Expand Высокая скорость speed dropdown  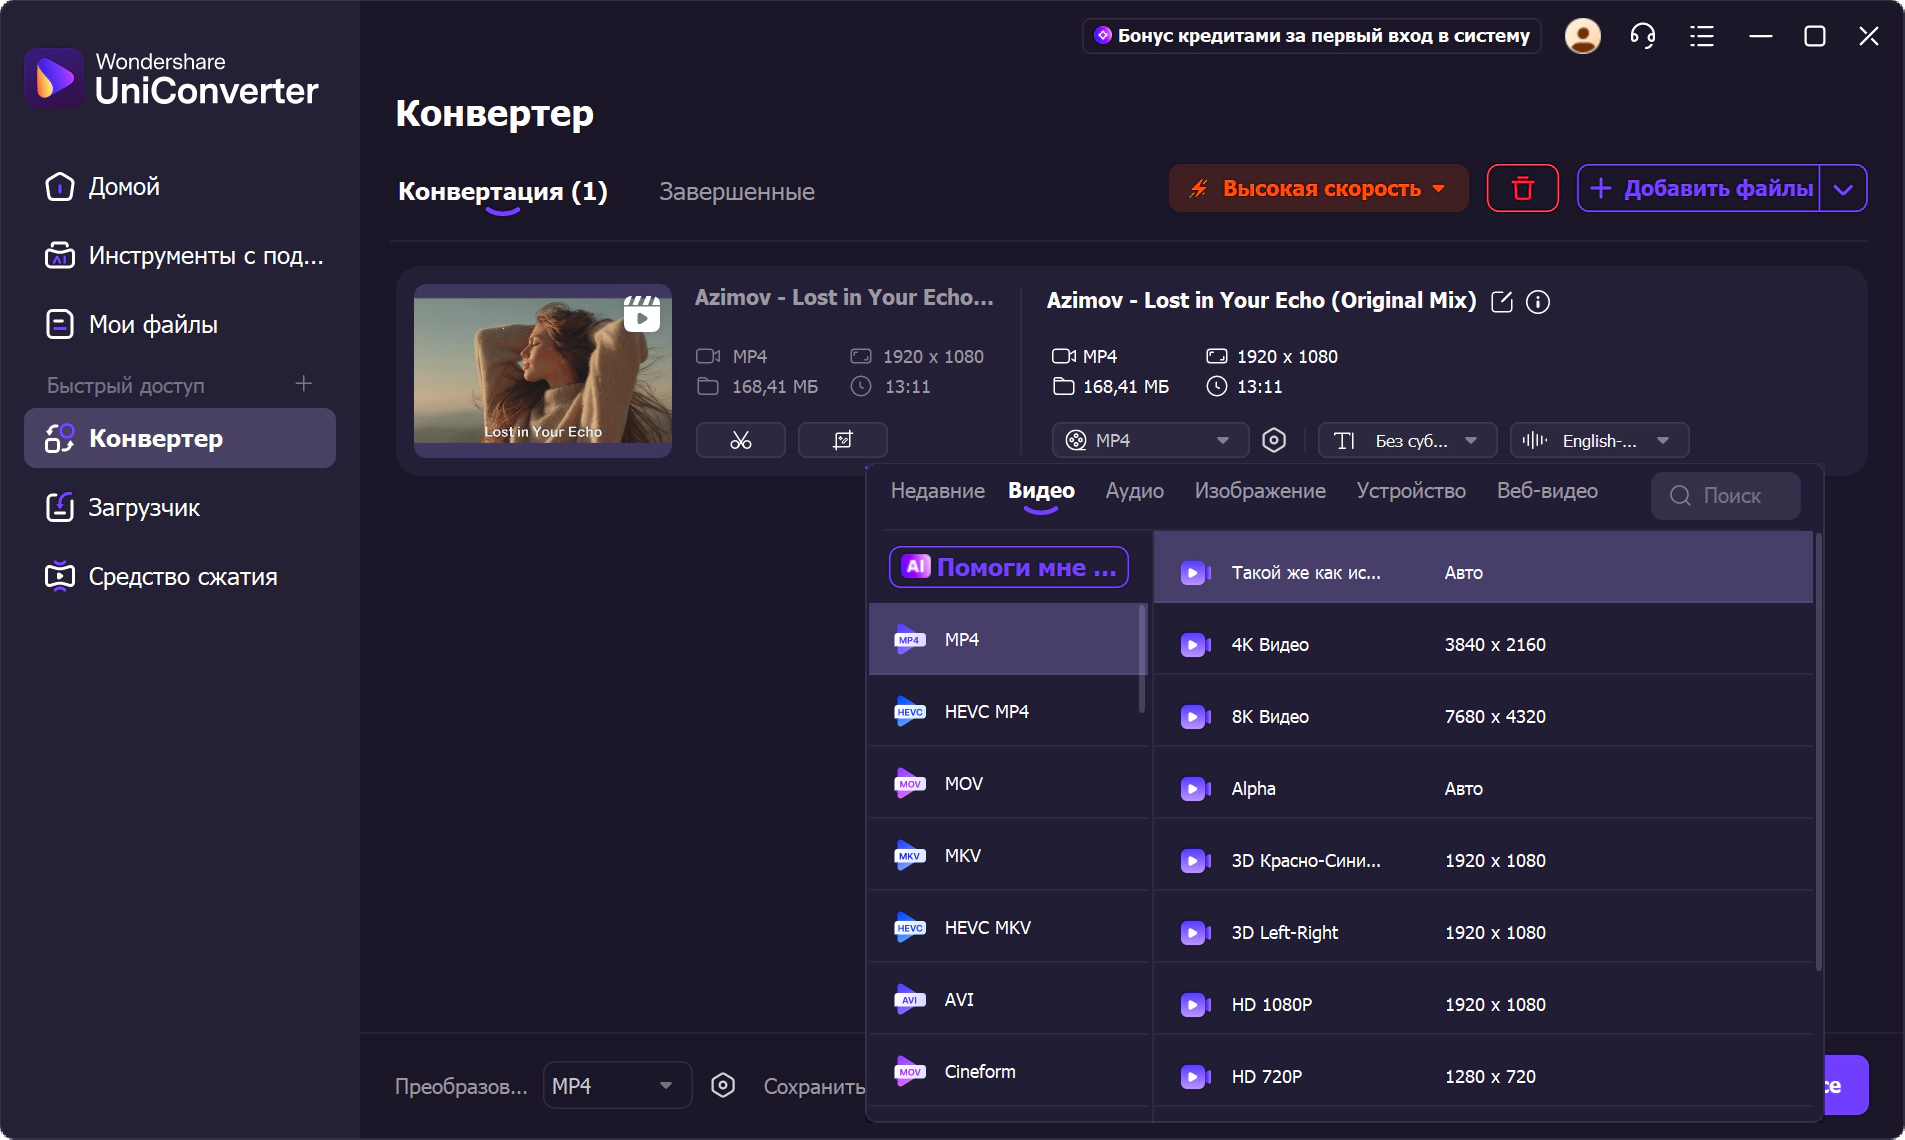[1318, 188]
